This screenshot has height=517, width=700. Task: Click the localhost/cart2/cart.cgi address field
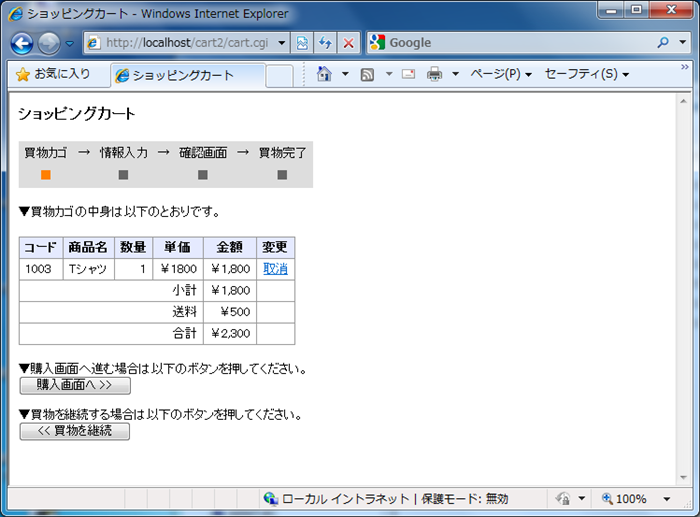tap(186, 43)
